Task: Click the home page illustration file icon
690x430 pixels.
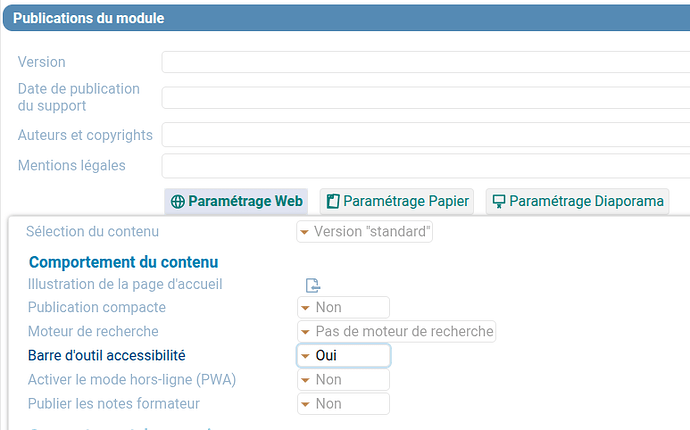Action: coord(313,285)
